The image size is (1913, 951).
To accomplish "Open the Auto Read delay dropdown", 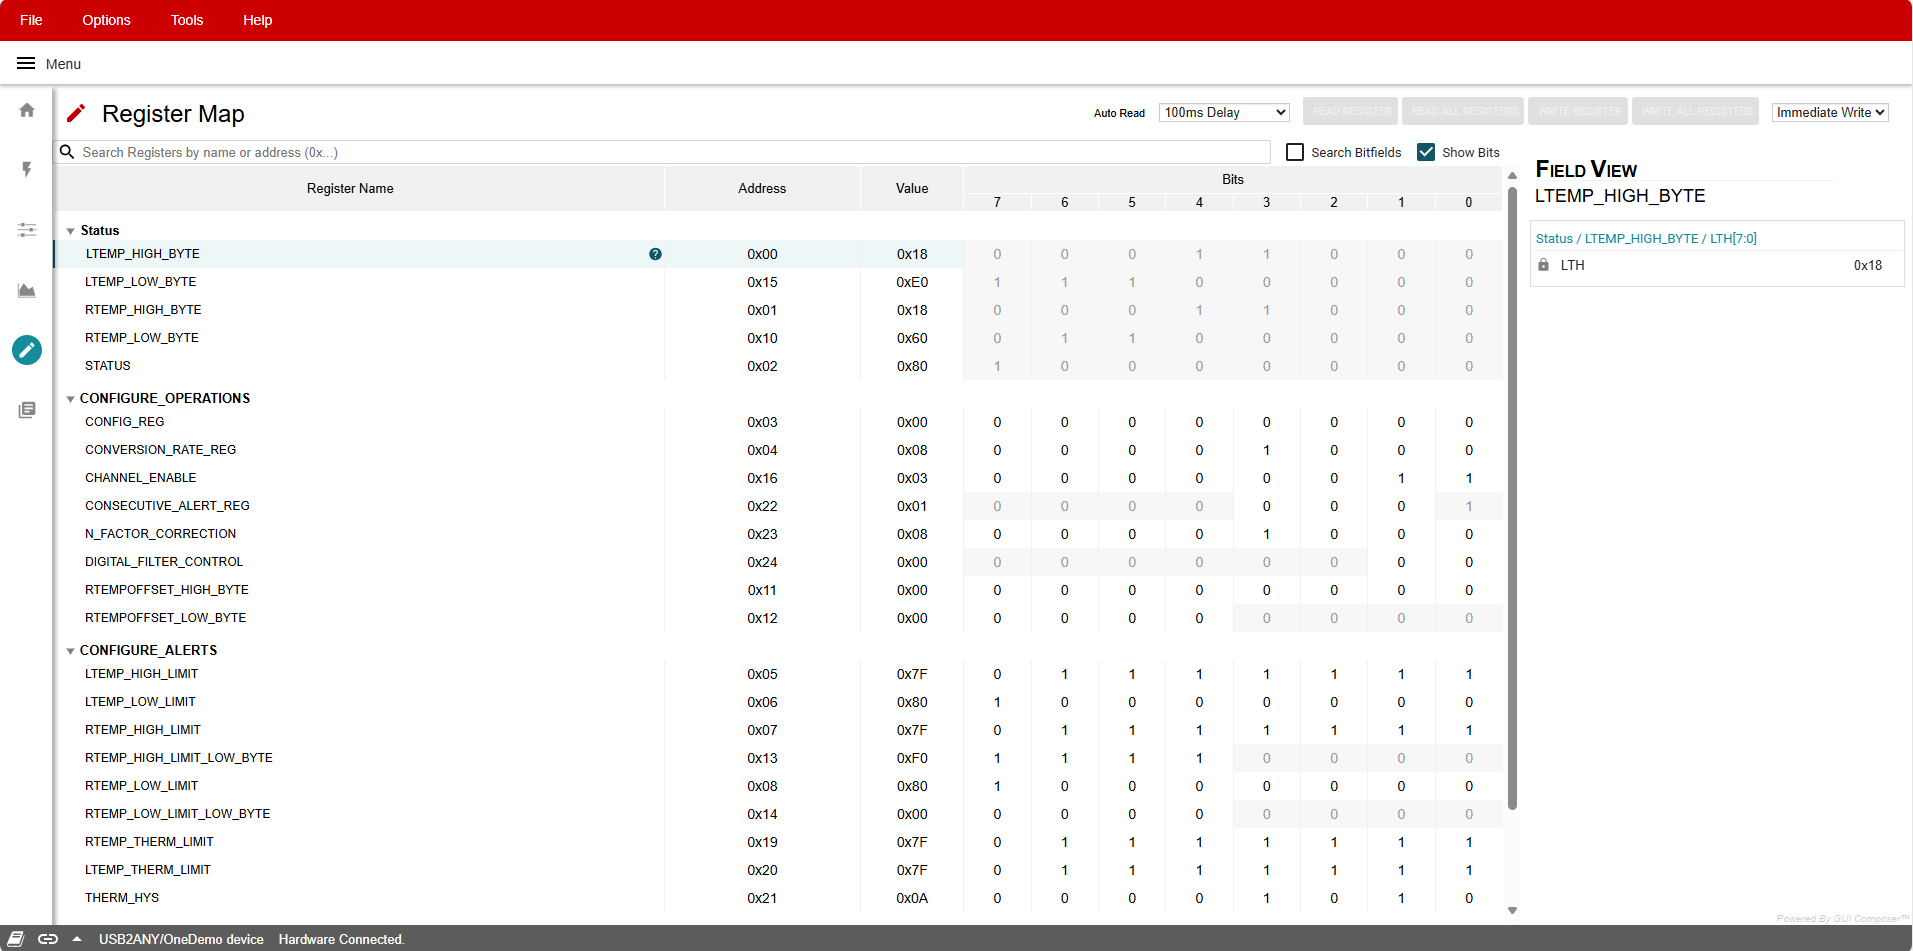I will coord(1224,112).
